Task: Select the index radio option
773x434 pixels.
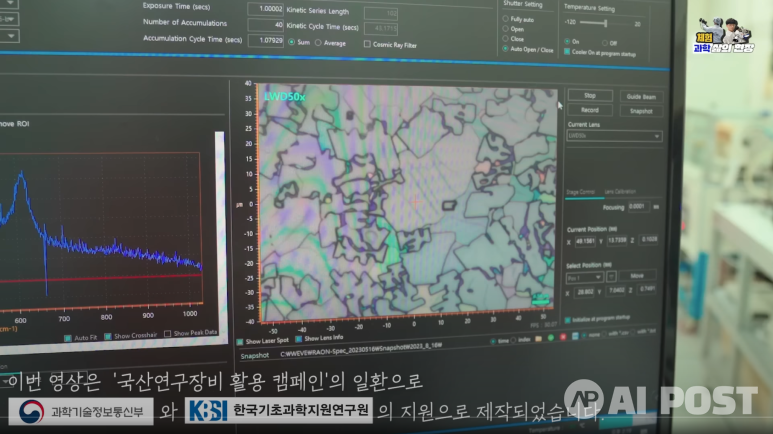Action: tap(513, 340)
